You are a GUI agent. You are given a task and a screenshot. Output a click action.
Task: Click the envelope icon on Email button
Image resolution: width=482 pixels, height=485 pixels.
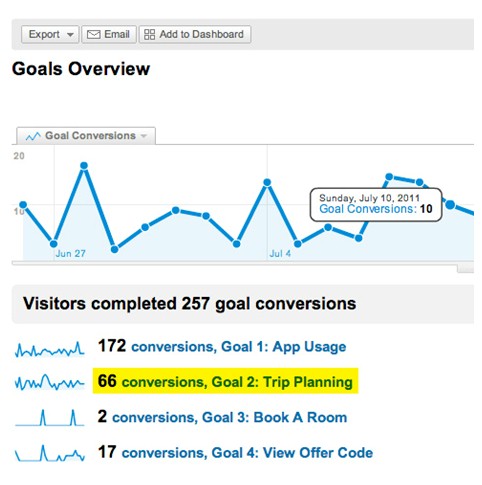click(93, 35)
